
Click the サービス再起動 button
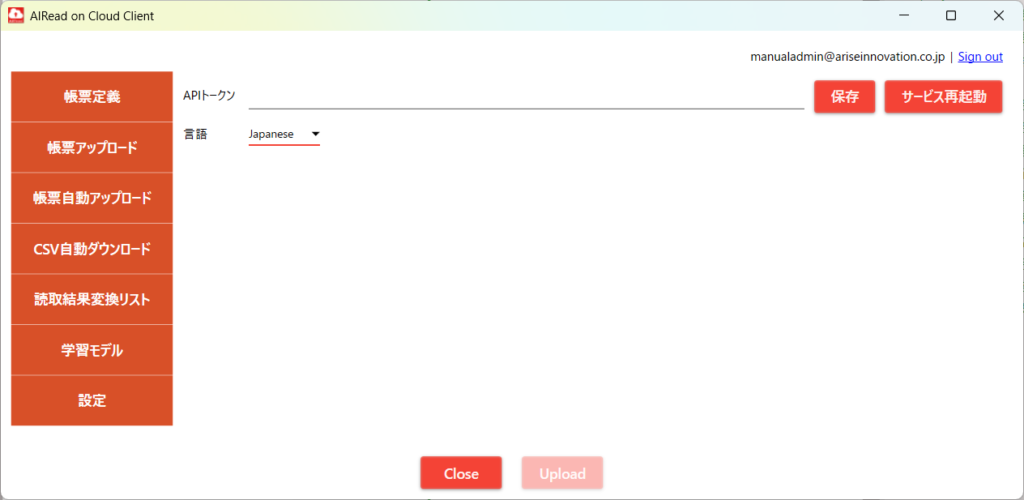tap(943, 97)
